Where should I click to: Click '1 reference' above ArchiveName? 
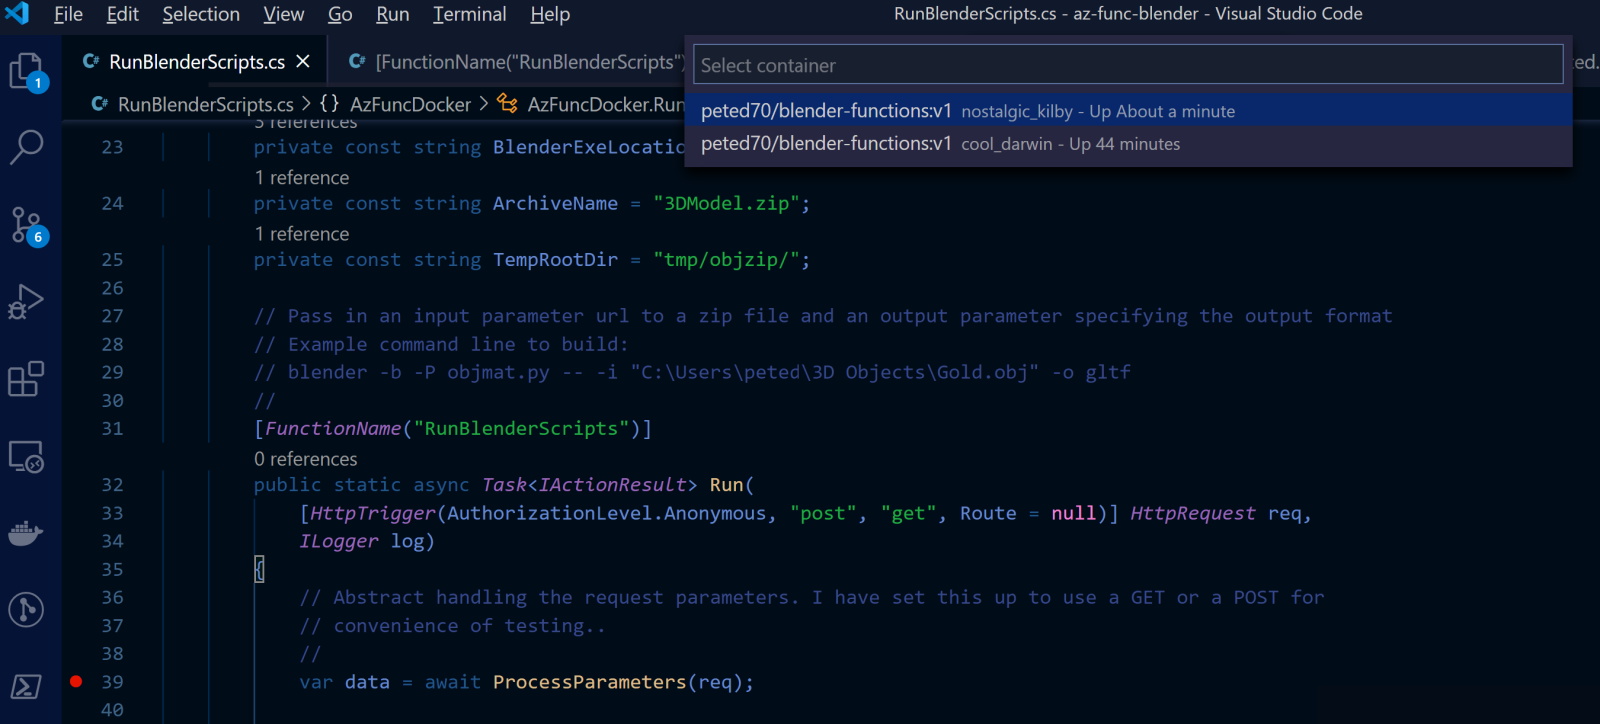[301, 177]
